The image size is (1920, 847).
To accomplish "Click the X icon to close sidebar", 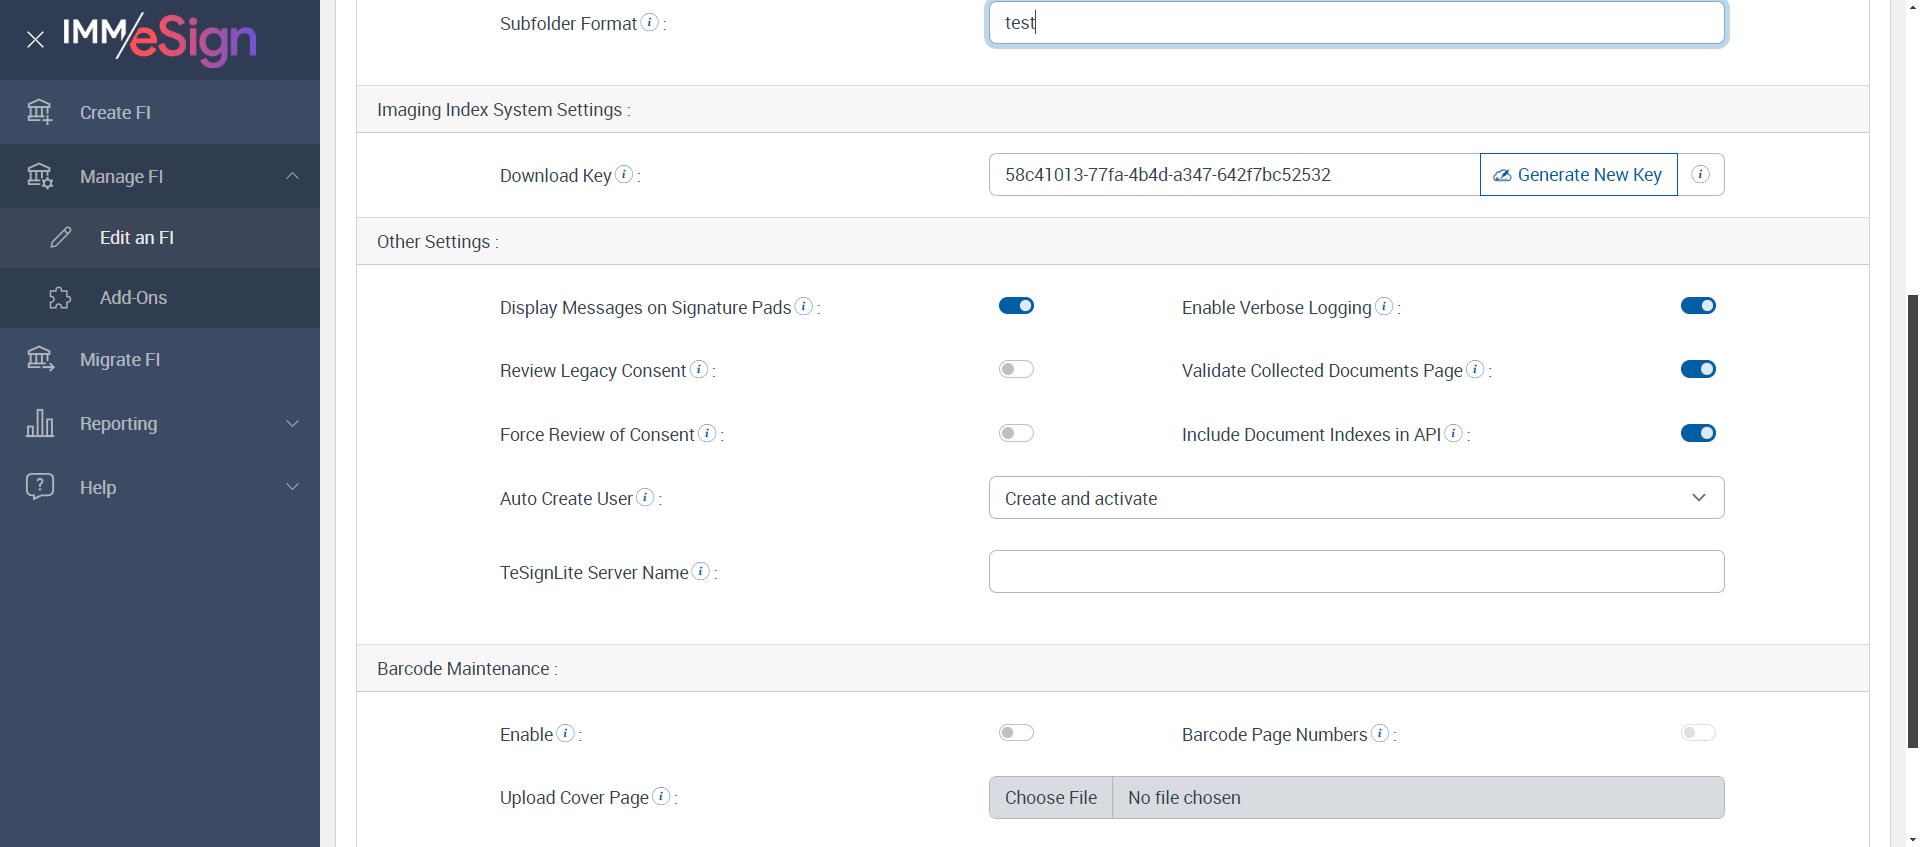I will (36, 40).
